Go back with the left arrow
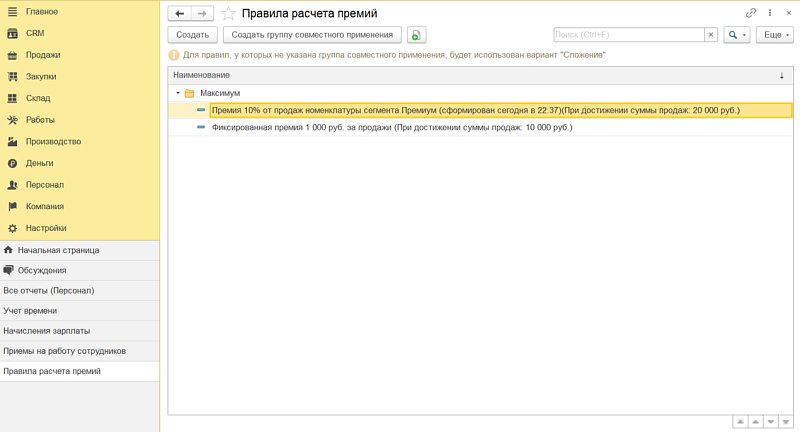The image size is (800, 432). (x=180, y=13)
